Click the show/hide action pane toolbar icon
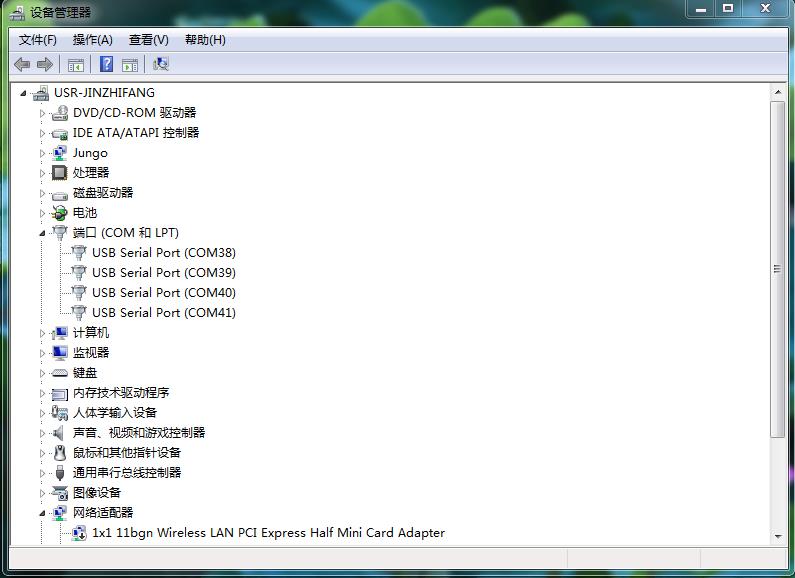 [130, 64]
